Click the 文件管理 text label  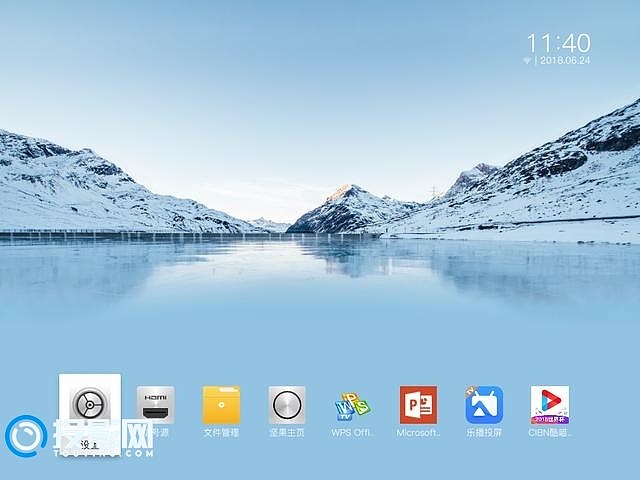[221, 433]
